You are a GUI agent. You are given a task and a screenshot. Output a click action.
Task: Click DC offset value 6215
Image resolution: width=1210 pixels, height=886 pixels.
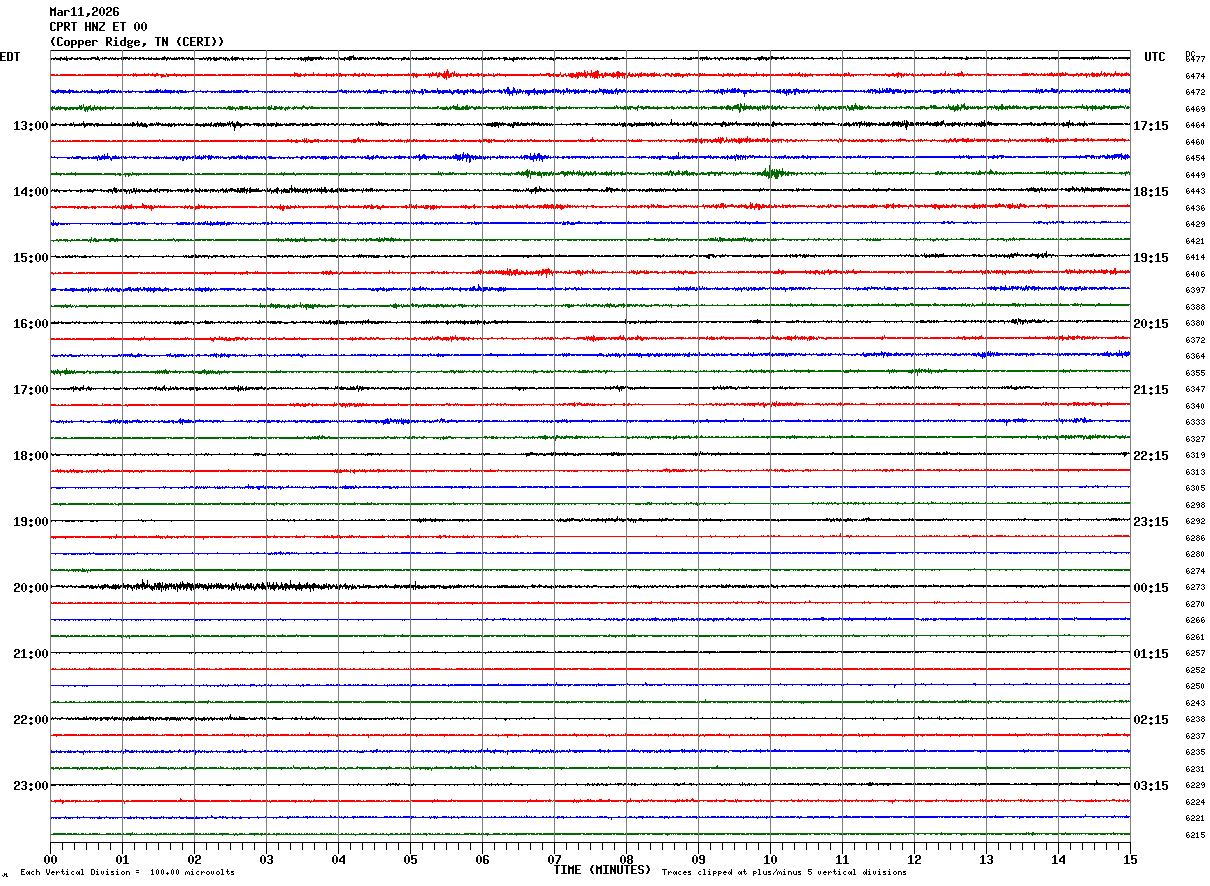pyautogui.click(x=1195, y=835)
